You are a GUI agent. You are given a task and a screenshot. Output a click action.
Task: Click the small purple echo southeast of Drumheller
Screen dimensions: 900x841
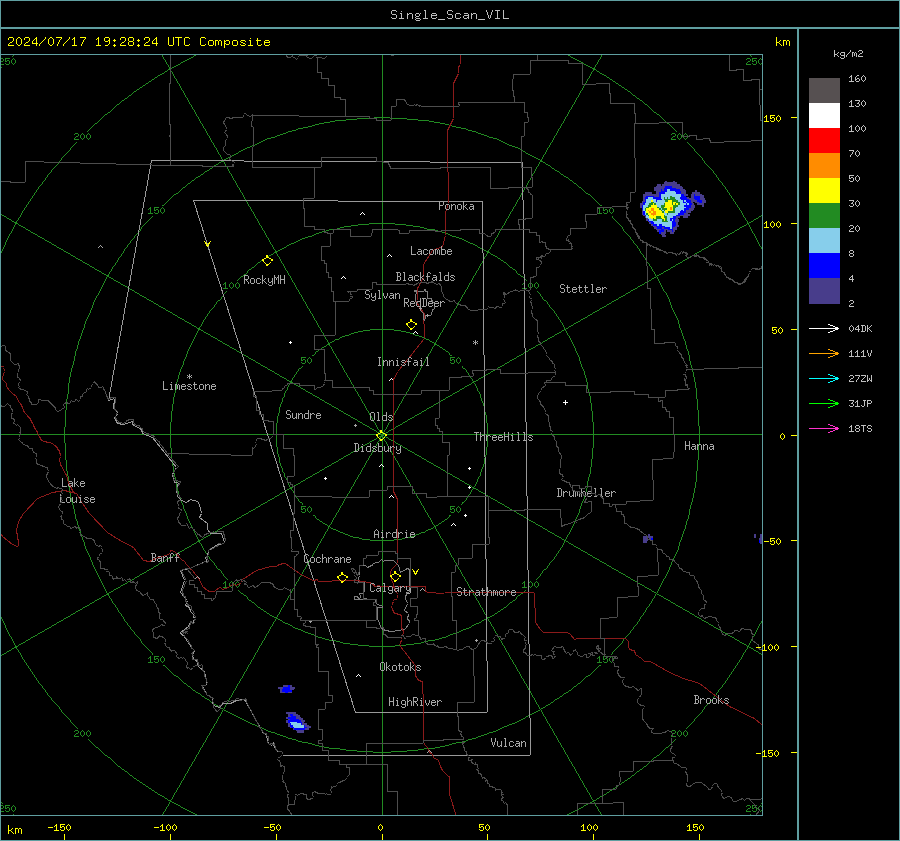[x=647, y=538]
